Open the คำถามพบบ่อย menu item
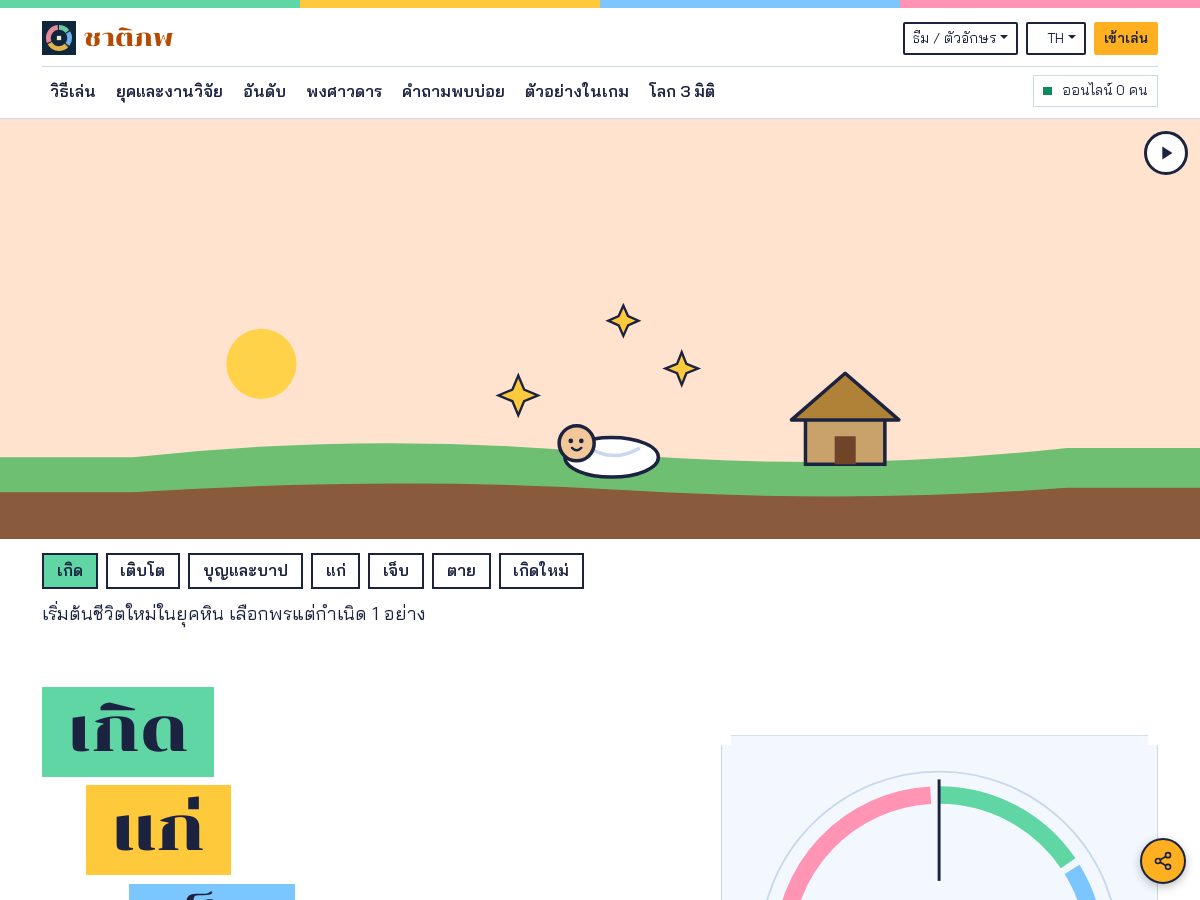 pyautogui.click(x=453, y=91)
